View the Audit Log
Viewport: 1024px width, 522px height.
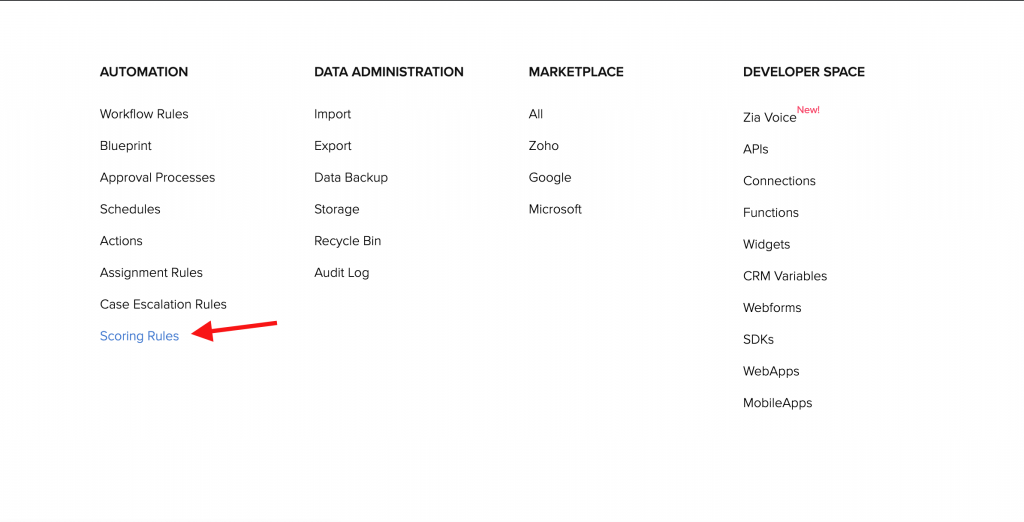pyautogui.click(x=341, y=273)
